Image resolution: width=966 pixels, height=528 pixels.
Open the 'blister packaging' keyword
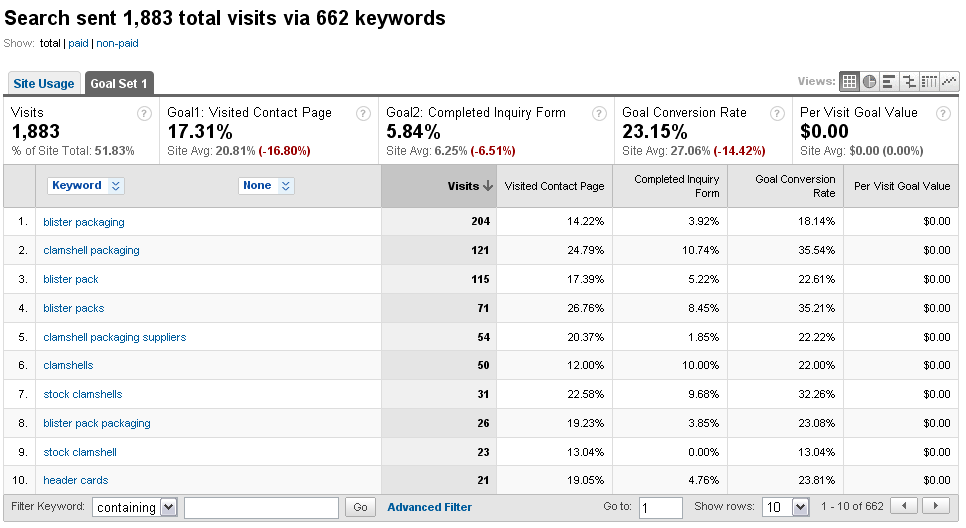coord(84,222)
